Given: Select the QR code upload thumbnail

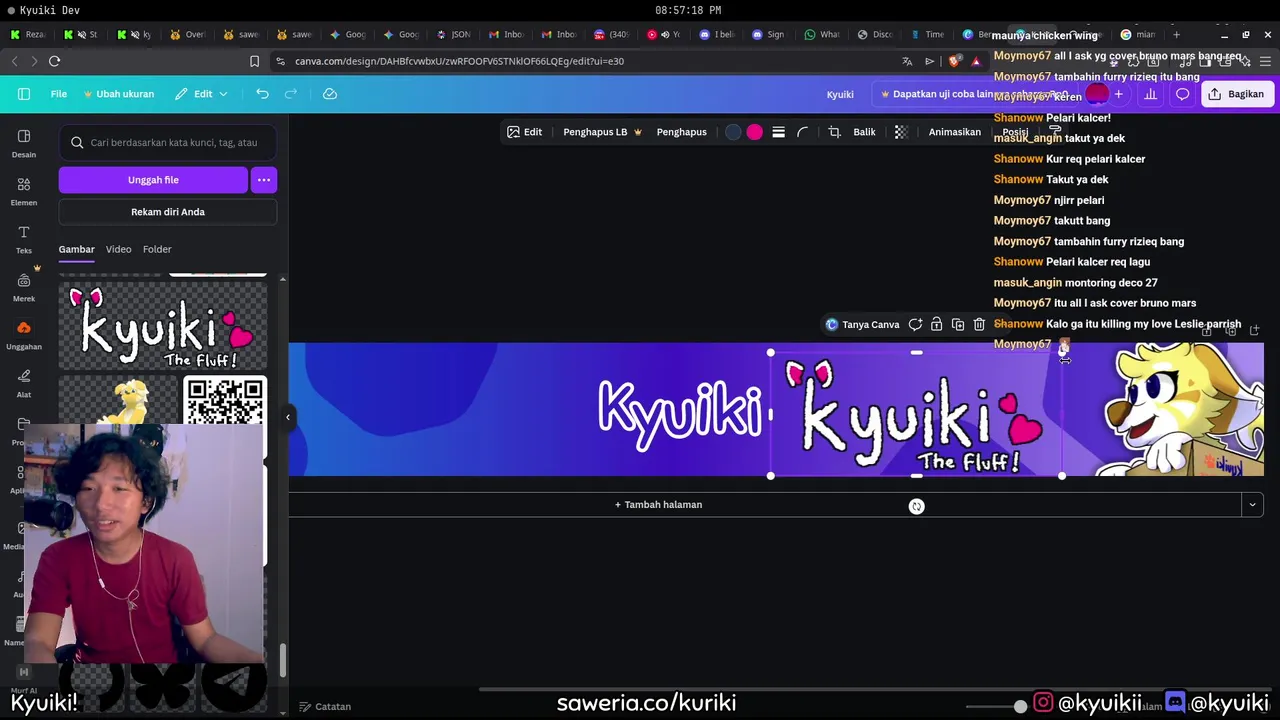Looking at the screenshot, I should [x=225, y=401].
